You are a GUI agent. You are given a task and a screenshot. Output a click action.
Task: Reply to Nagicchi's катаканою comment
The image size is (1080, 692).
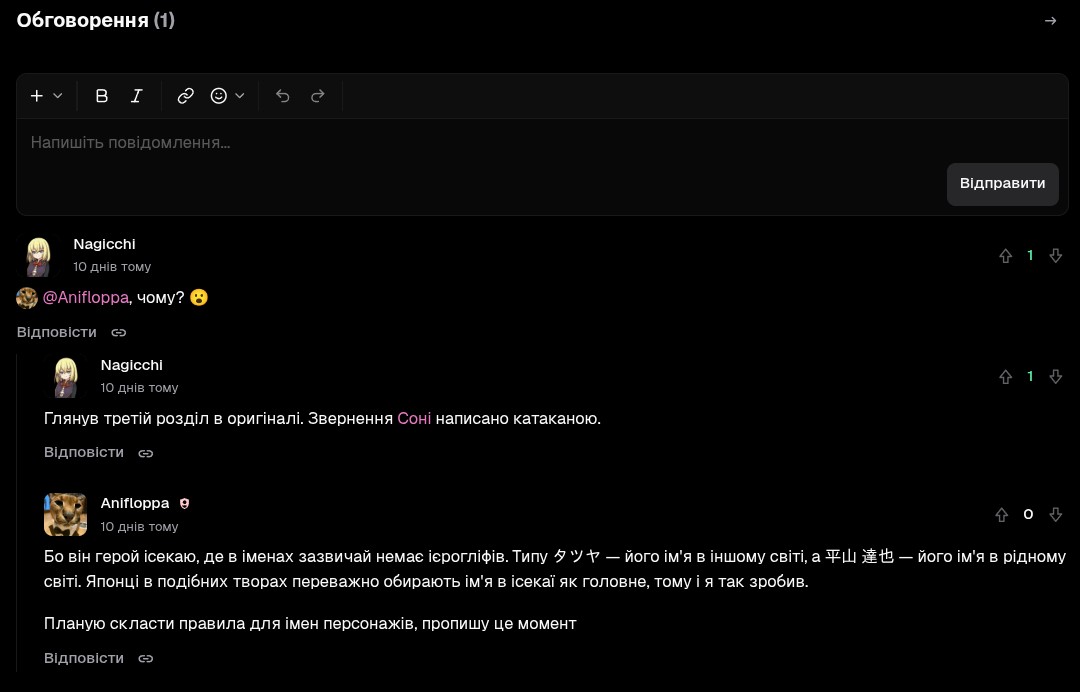[84, 452]
